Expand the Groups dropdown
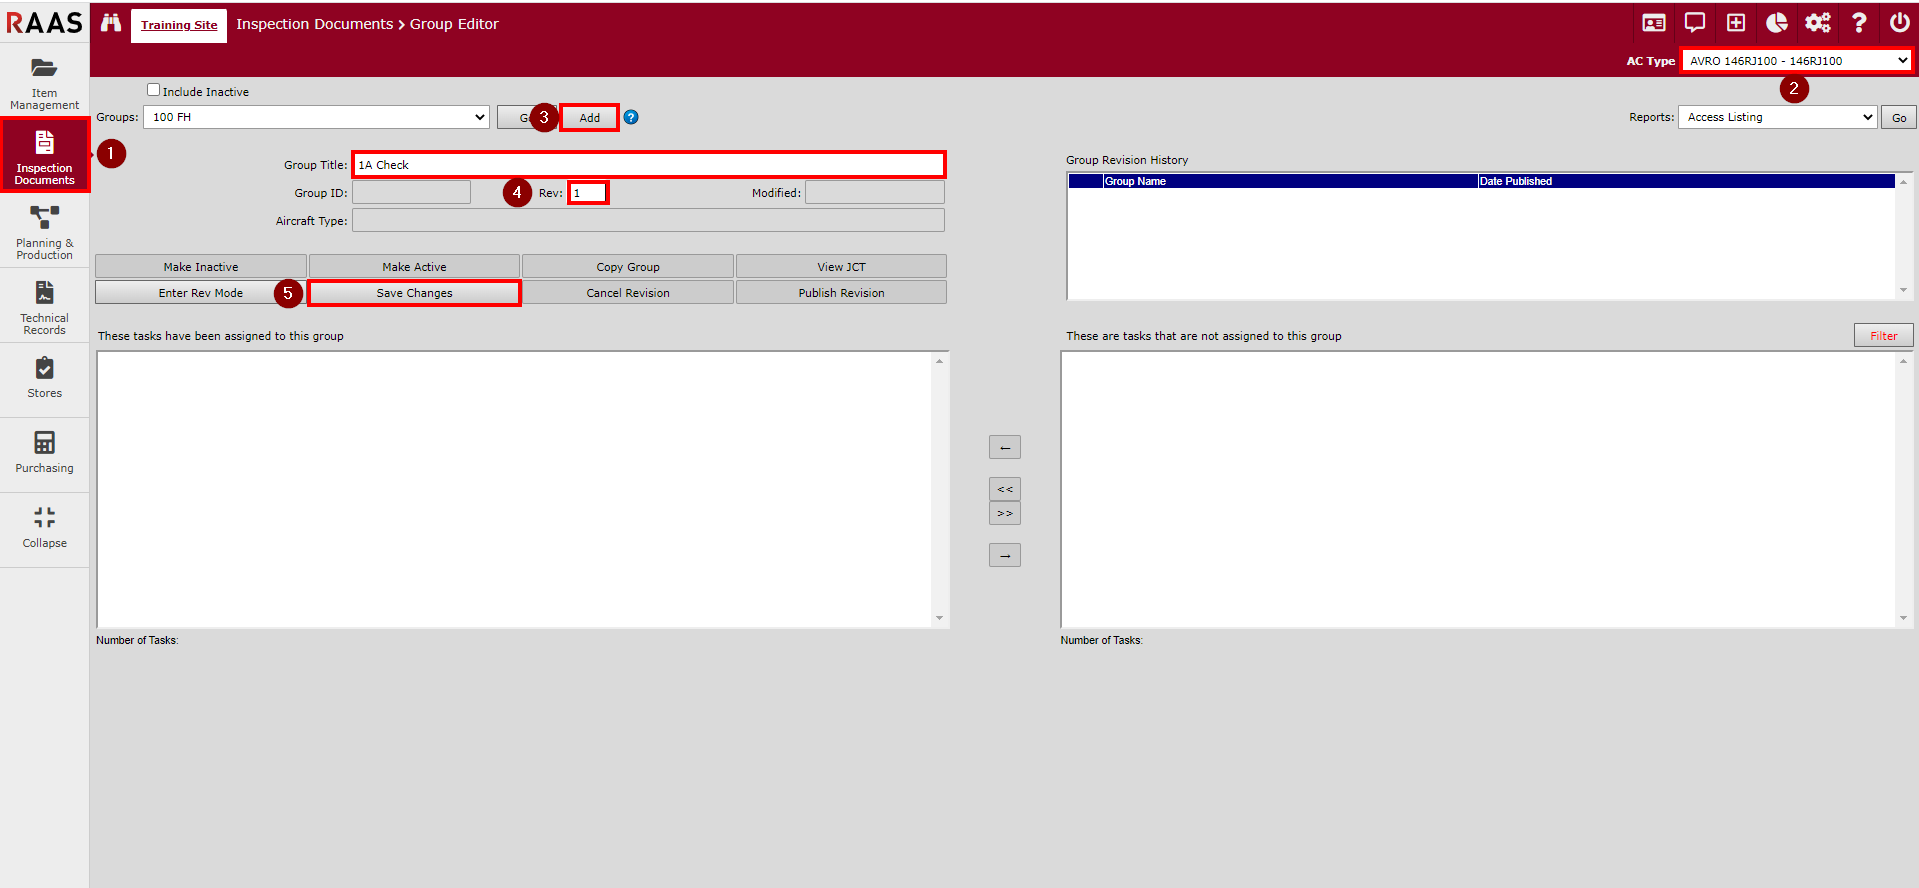This screenshot has width=1919, height=888. pyautogui.click(x=316, y=117)
